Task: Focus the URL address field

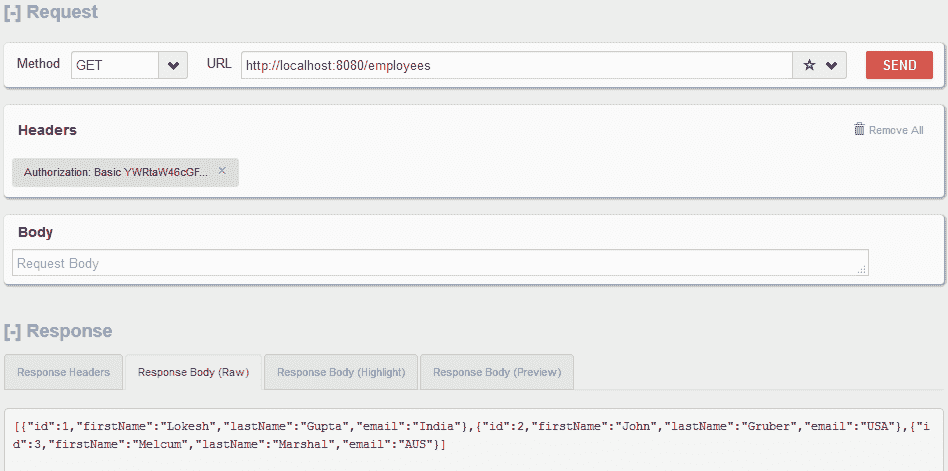Action: (x=515, y=66)
